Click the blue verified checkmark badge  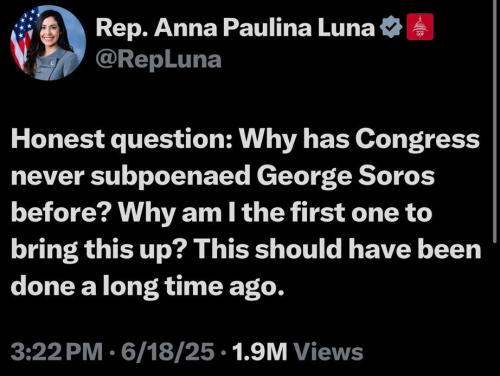click(391, 27)
